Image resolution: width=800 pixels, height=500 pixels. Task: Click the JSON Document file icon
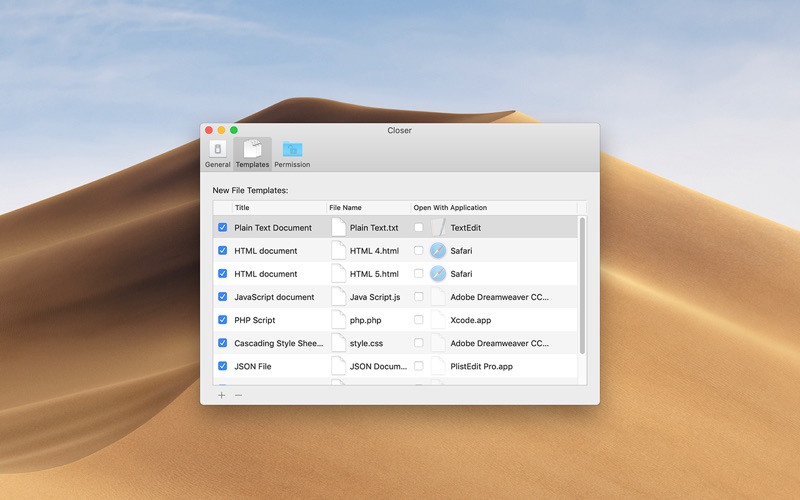(x=338, y=366)
